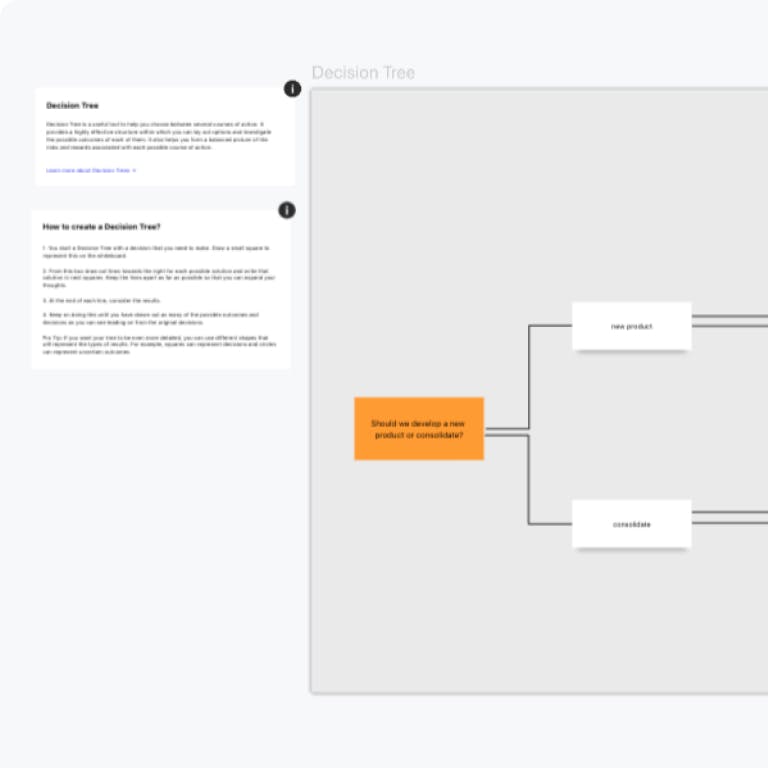Select the 'new product' node
The height and width of the screenshot is (768, 768).
632,326
